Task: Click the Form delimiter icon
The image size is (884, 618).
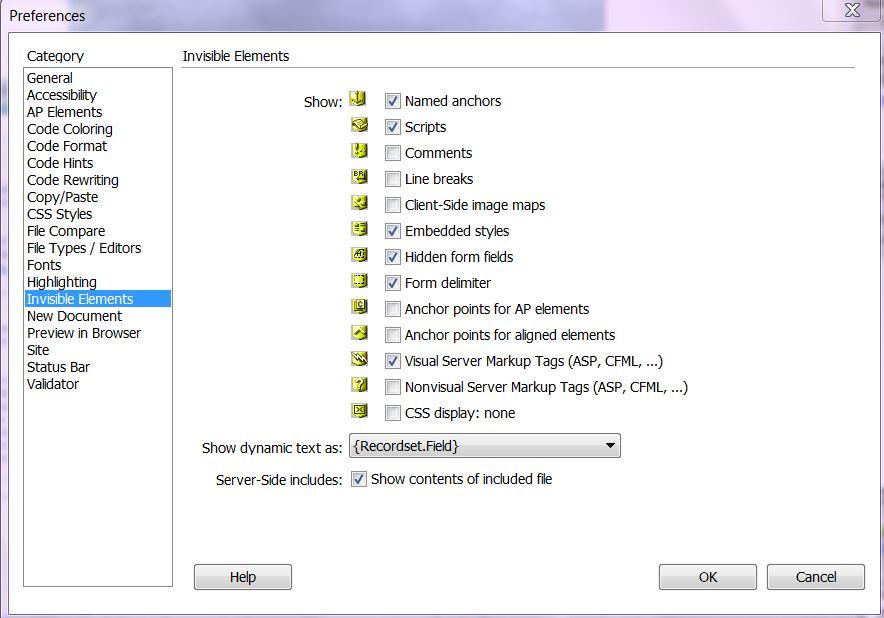Action: 359,280
